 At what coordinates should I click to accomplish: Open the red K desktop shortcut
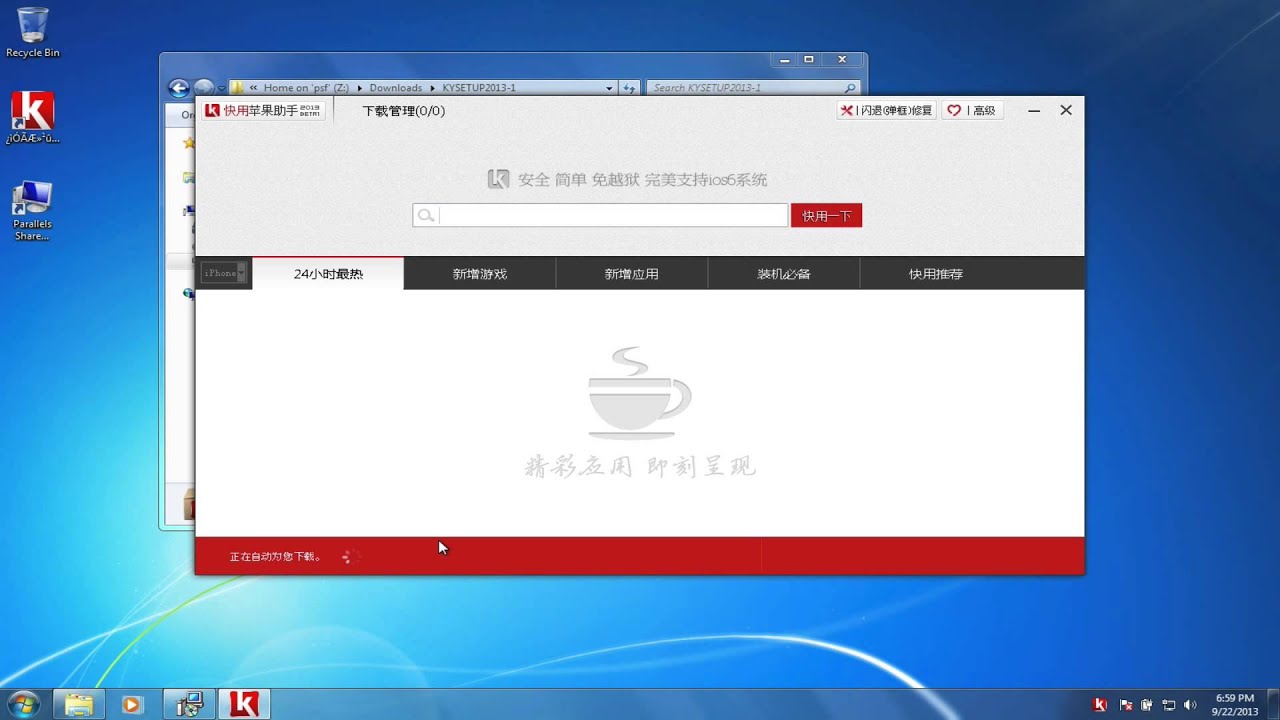click(32, 118)
